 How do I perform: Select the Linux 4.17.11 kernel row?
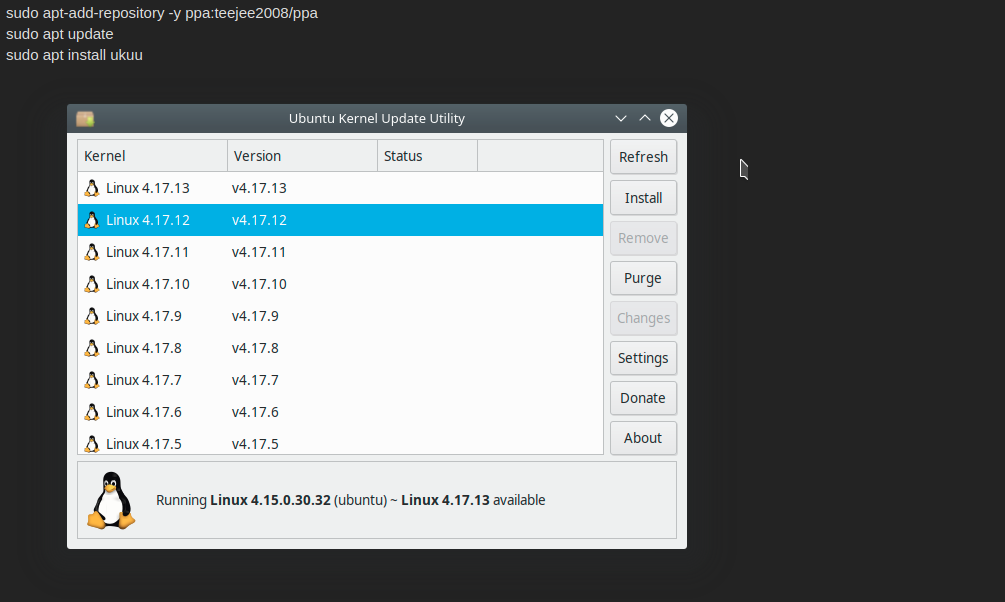coord(340,252)
